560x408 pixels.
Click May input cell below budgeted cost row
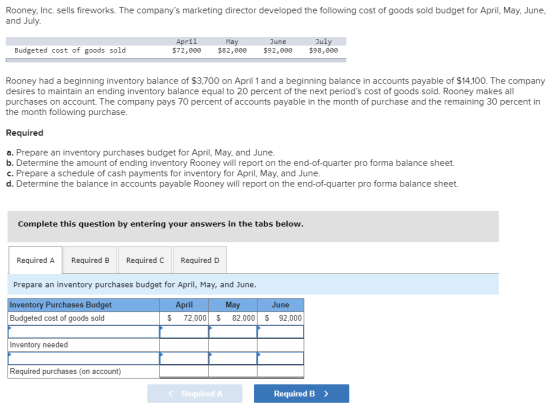(233, 332)
